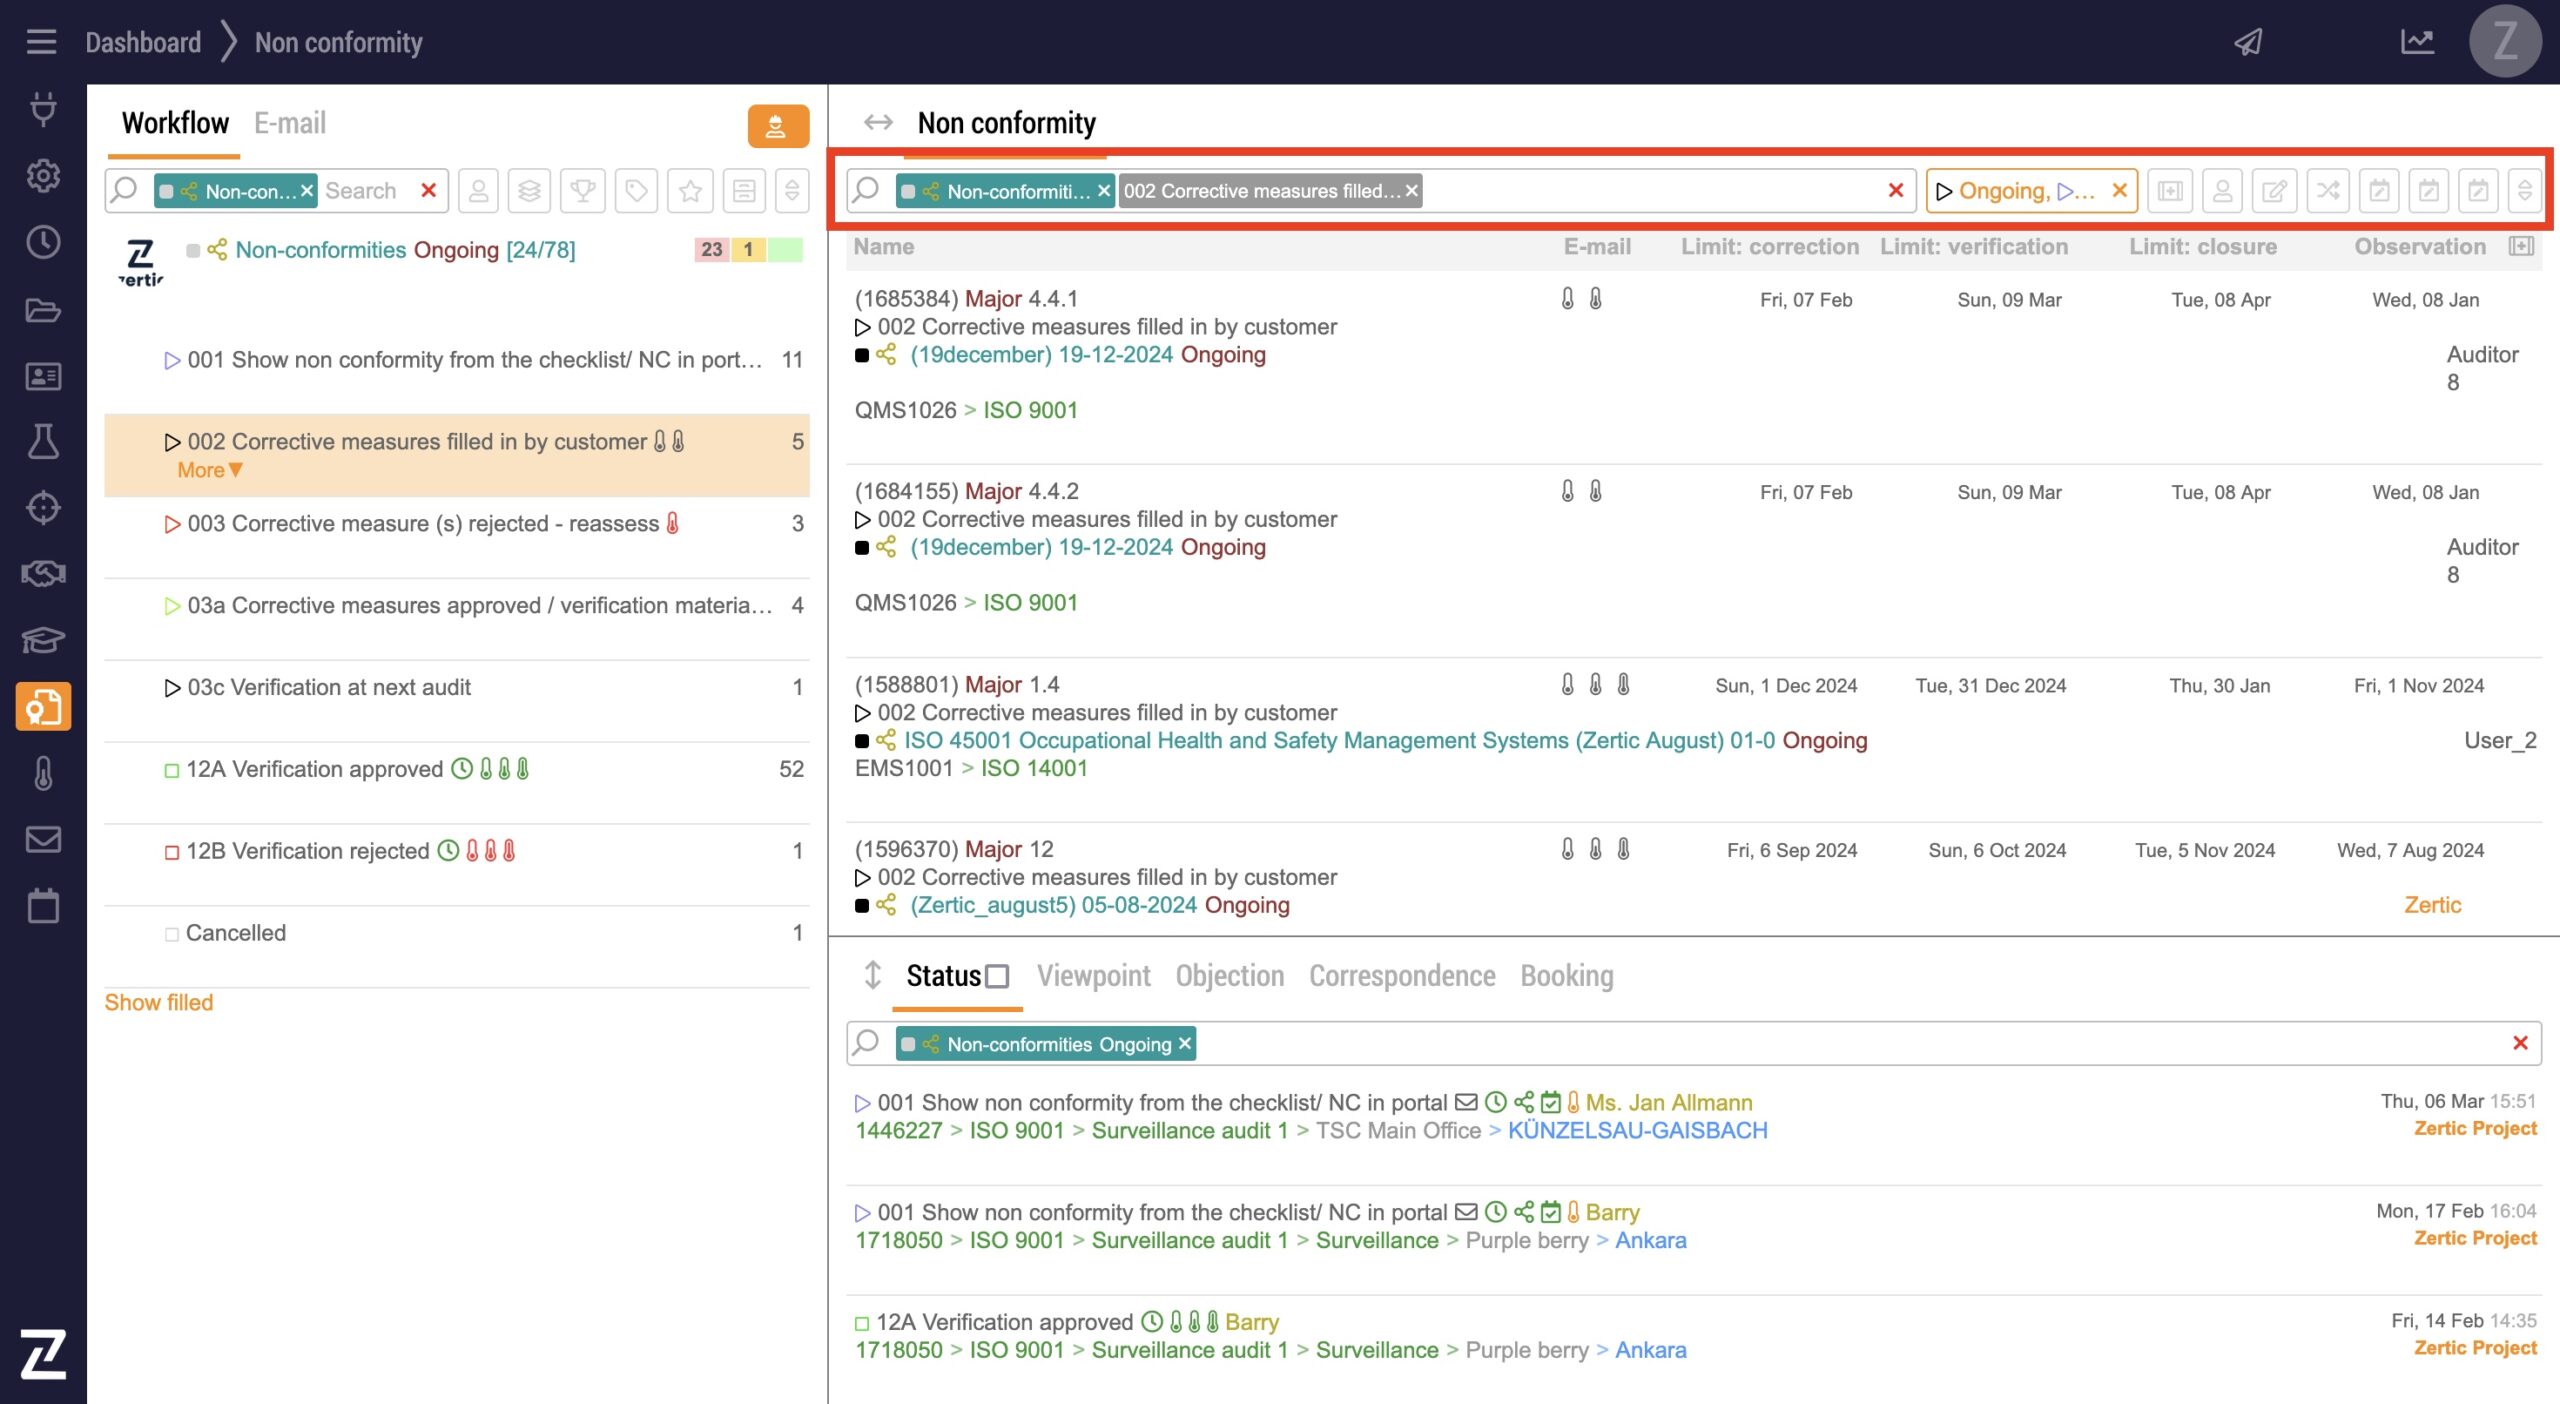Viewport: 2560px width, 1404px height.
Task: Open the paper plane send icon
Action: click(2249, 42)
